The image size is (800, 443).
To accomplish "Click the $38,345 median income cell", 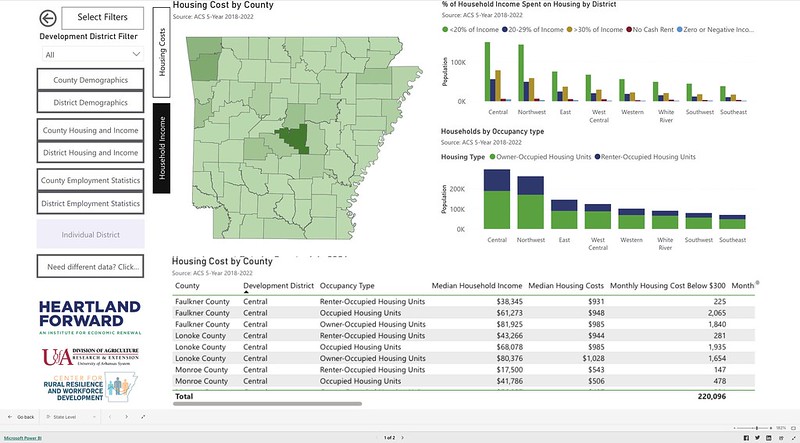I will pyautogui.click(x=510, y=302).
